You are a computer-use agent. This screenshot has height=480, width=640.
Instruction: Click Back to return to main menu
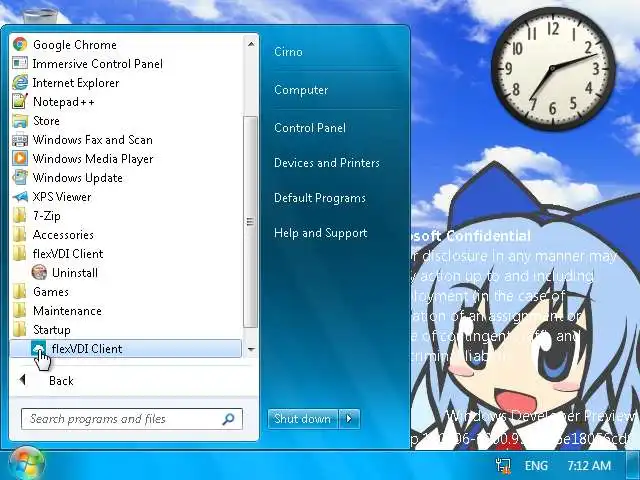coord(61,380)
